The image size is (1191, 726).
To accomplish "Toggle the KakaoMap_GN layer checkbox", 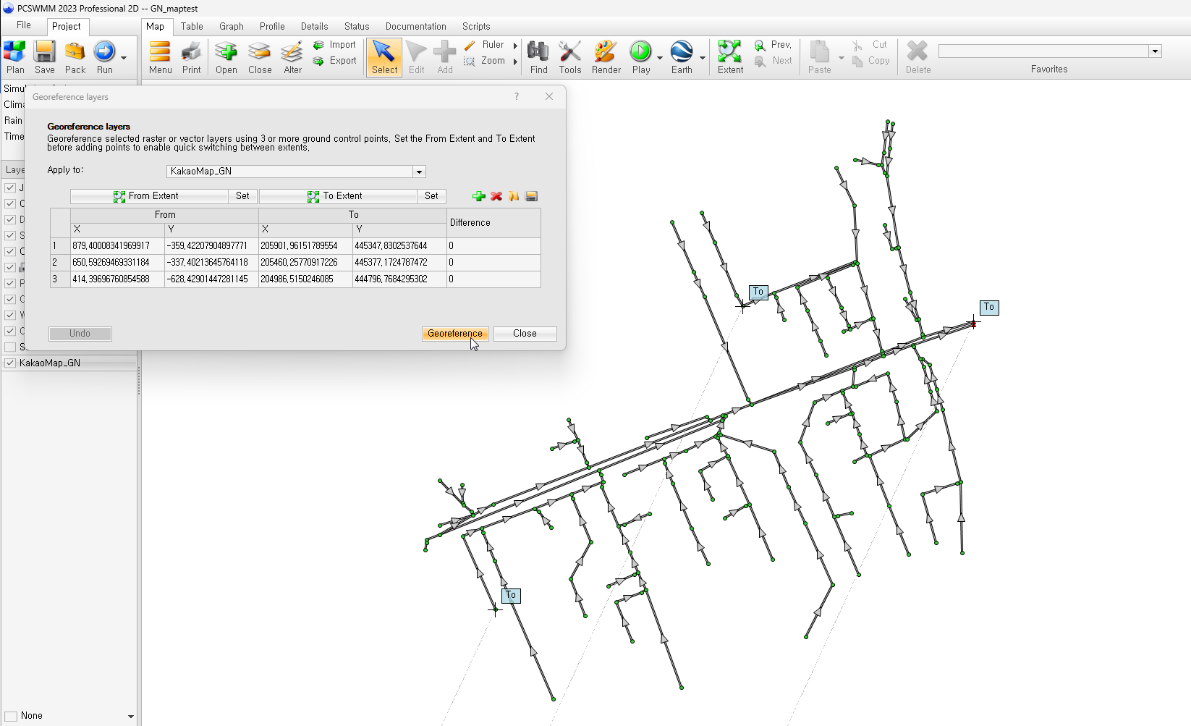I will coord(10,363).
